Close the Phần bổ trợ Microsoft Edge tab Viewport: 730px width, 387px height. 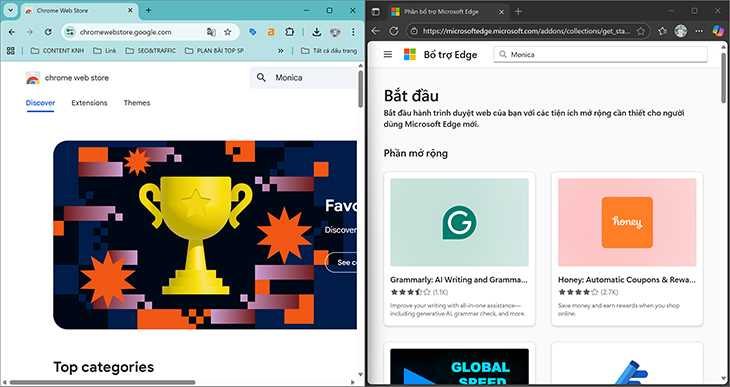[x=501, y=12]
